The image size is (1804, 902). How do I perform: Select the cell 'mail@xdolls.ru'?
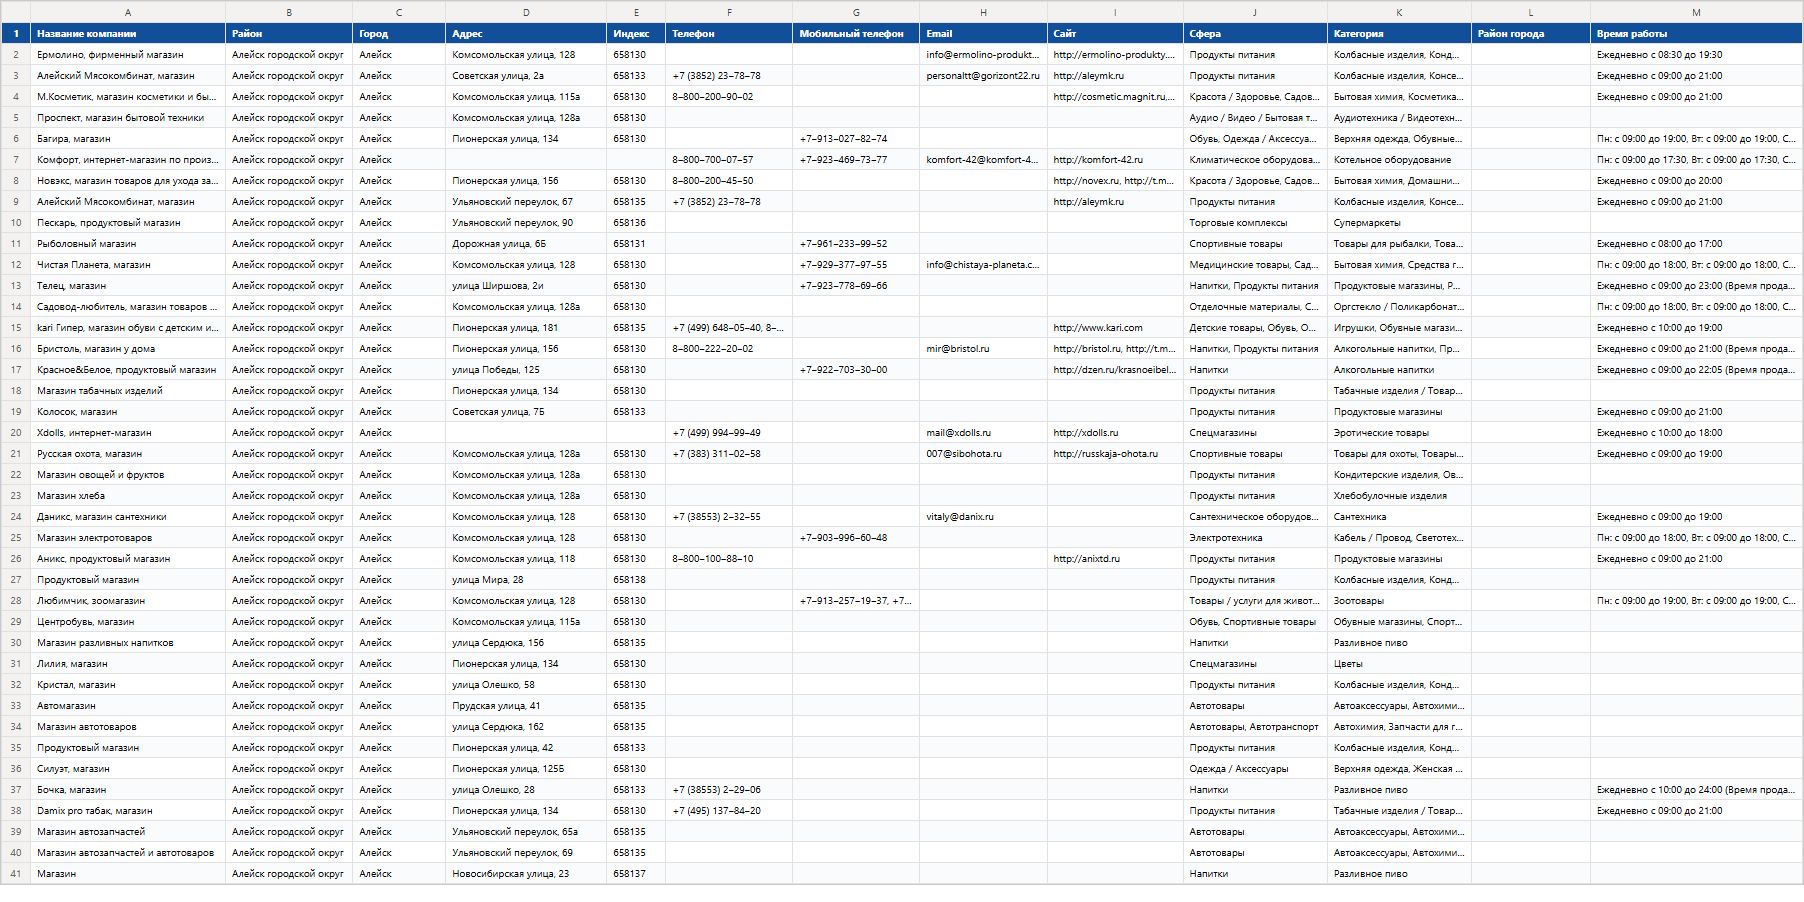point(983,433)
